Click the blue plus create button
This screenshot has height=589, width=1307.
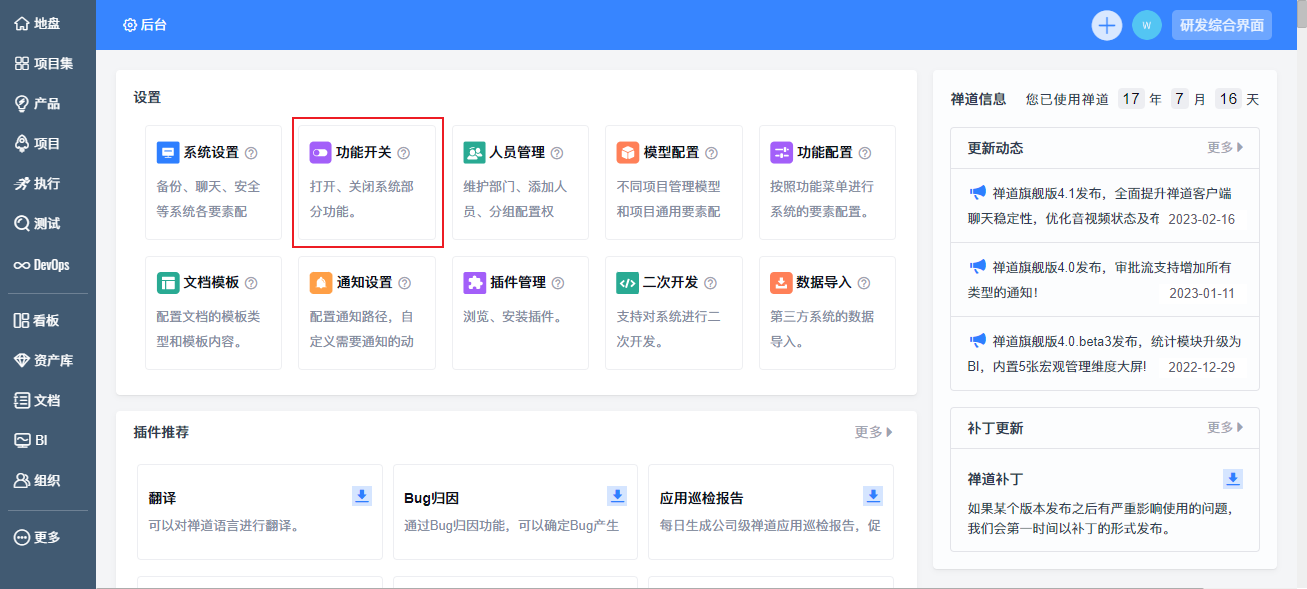[x=1106, y=25]
